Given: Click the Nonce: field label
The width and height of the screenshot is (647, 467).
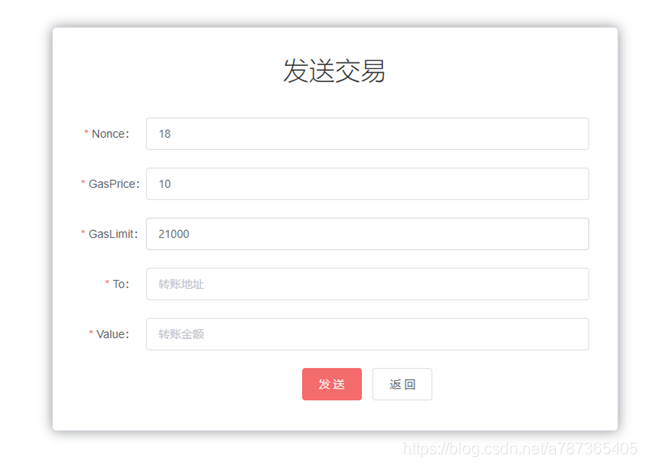Looking at the screenshot, I should [110, 134].
